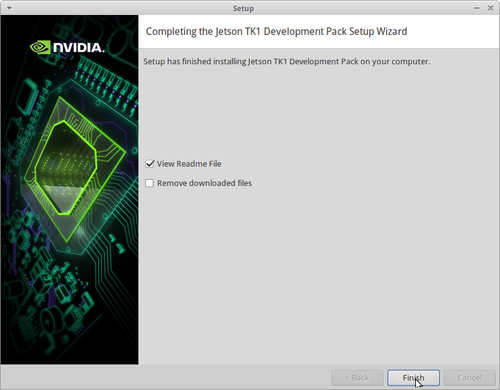500x390 pixels.
Task: Click the NVIDIA eye logo icon
Action: [x=40, y=47]
